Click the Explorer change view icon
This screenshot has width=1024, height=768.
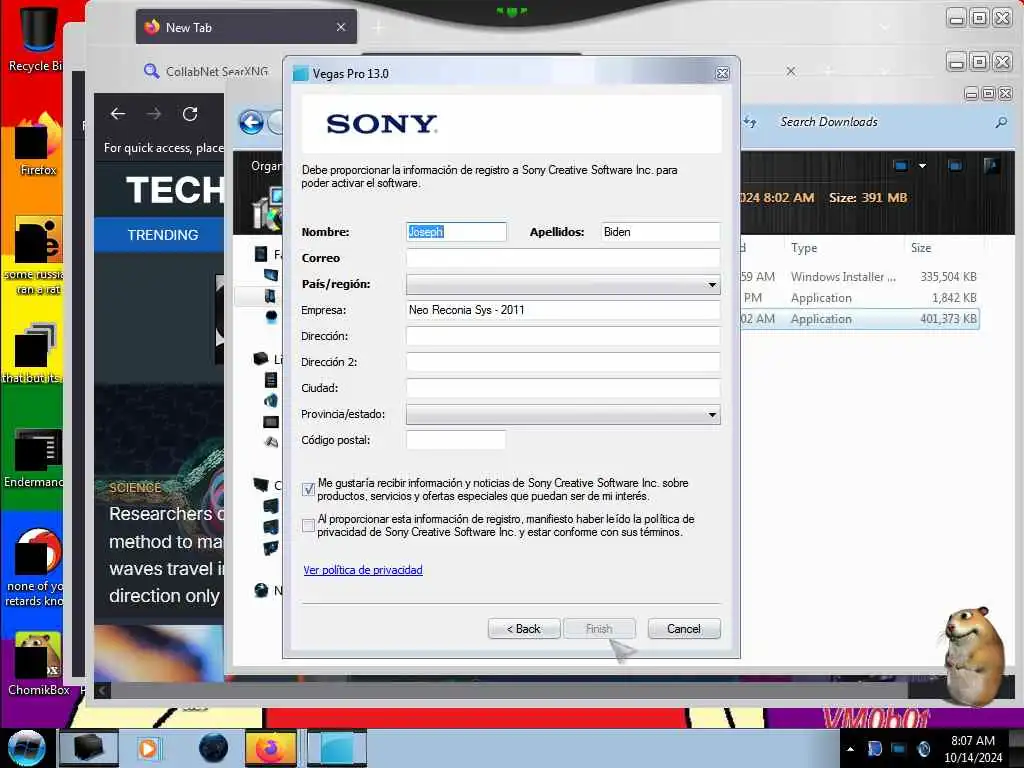coord(901,166)
